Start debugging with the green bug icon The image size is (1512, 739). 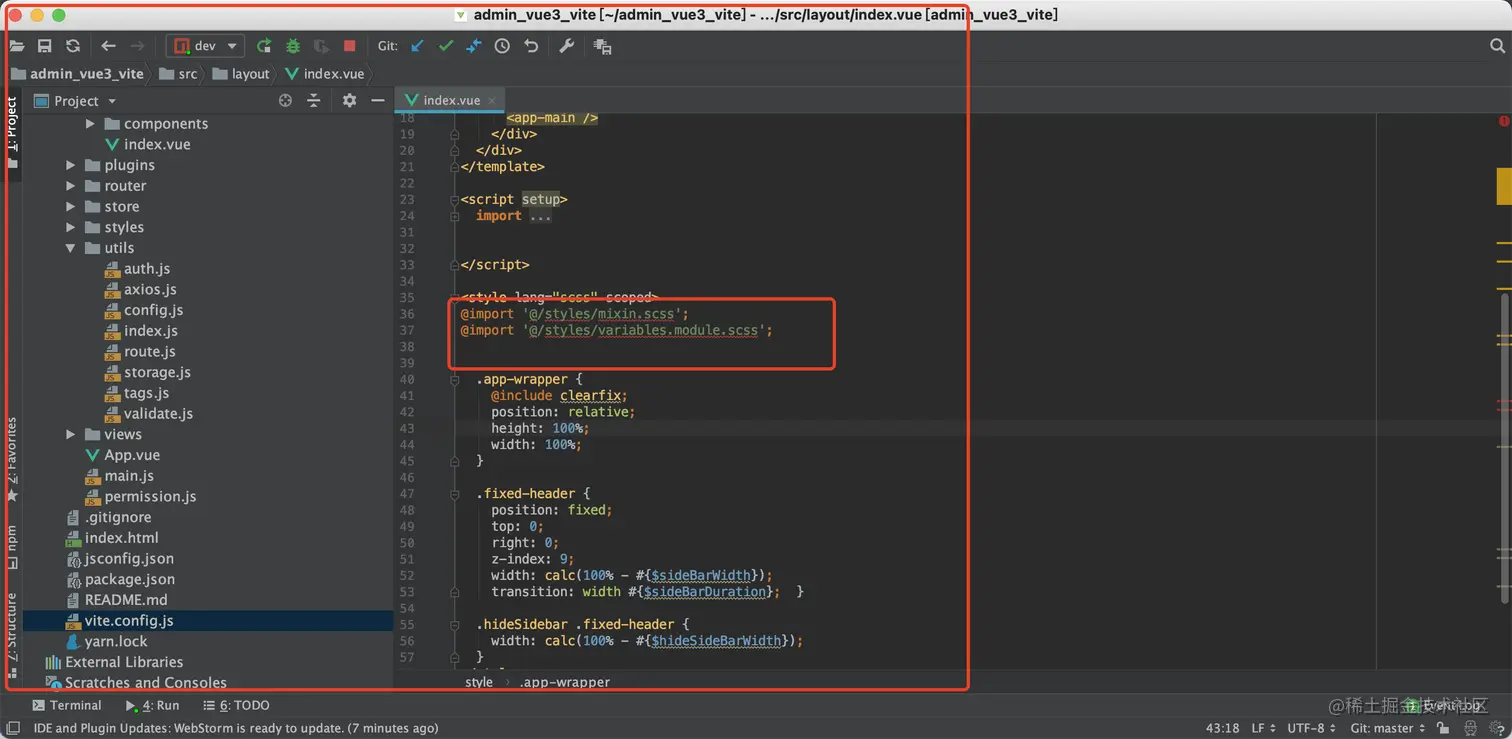[293, 46]
